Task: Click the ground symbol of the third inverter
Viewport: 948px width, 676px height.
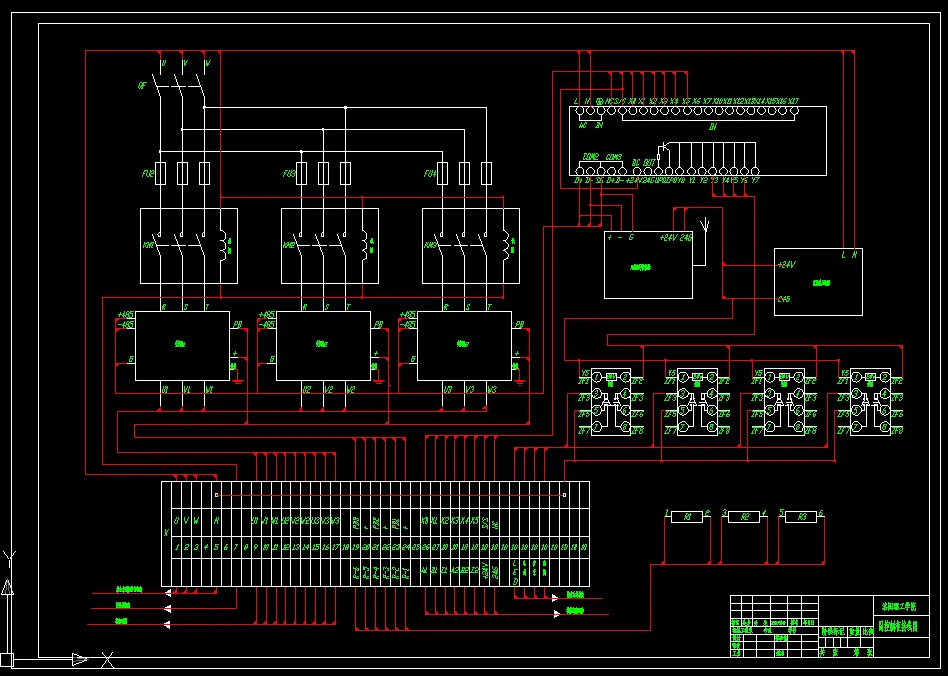Action: click(520, 381)
